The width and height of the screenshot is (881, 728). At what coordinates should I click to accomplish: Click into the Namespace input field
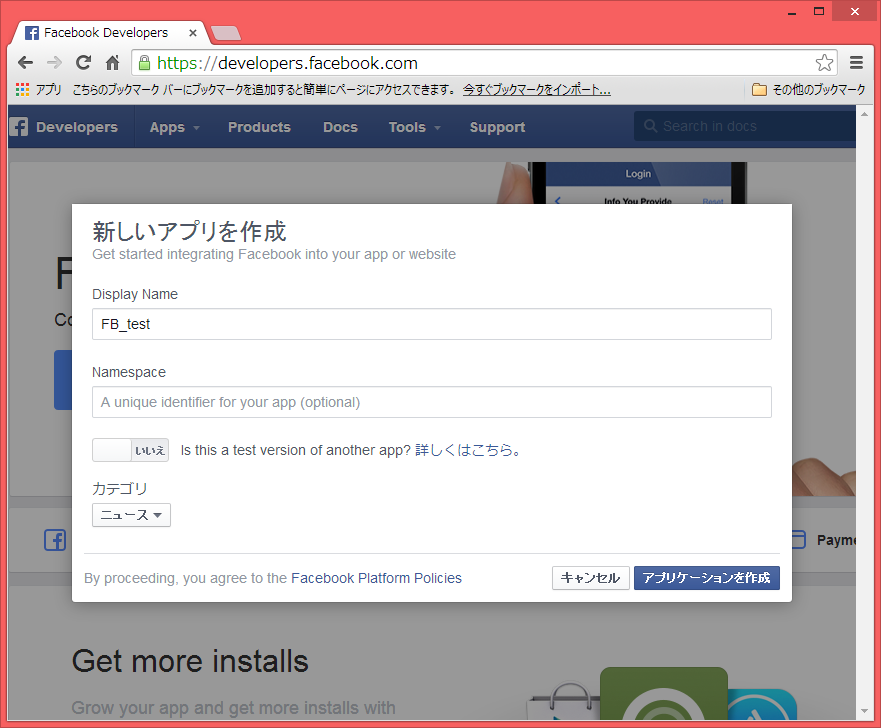(x=432, y=402)
